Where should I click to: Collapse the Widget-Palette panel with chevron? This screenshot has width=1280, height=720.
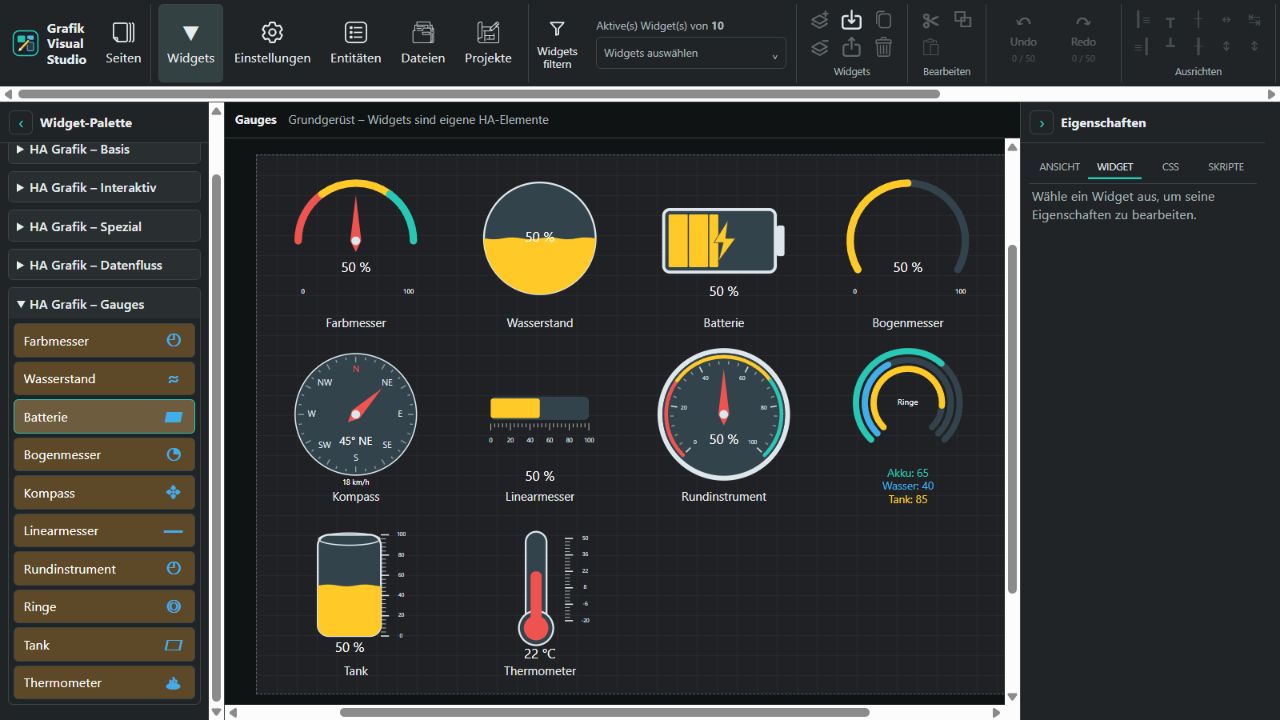tap(21, 123)
